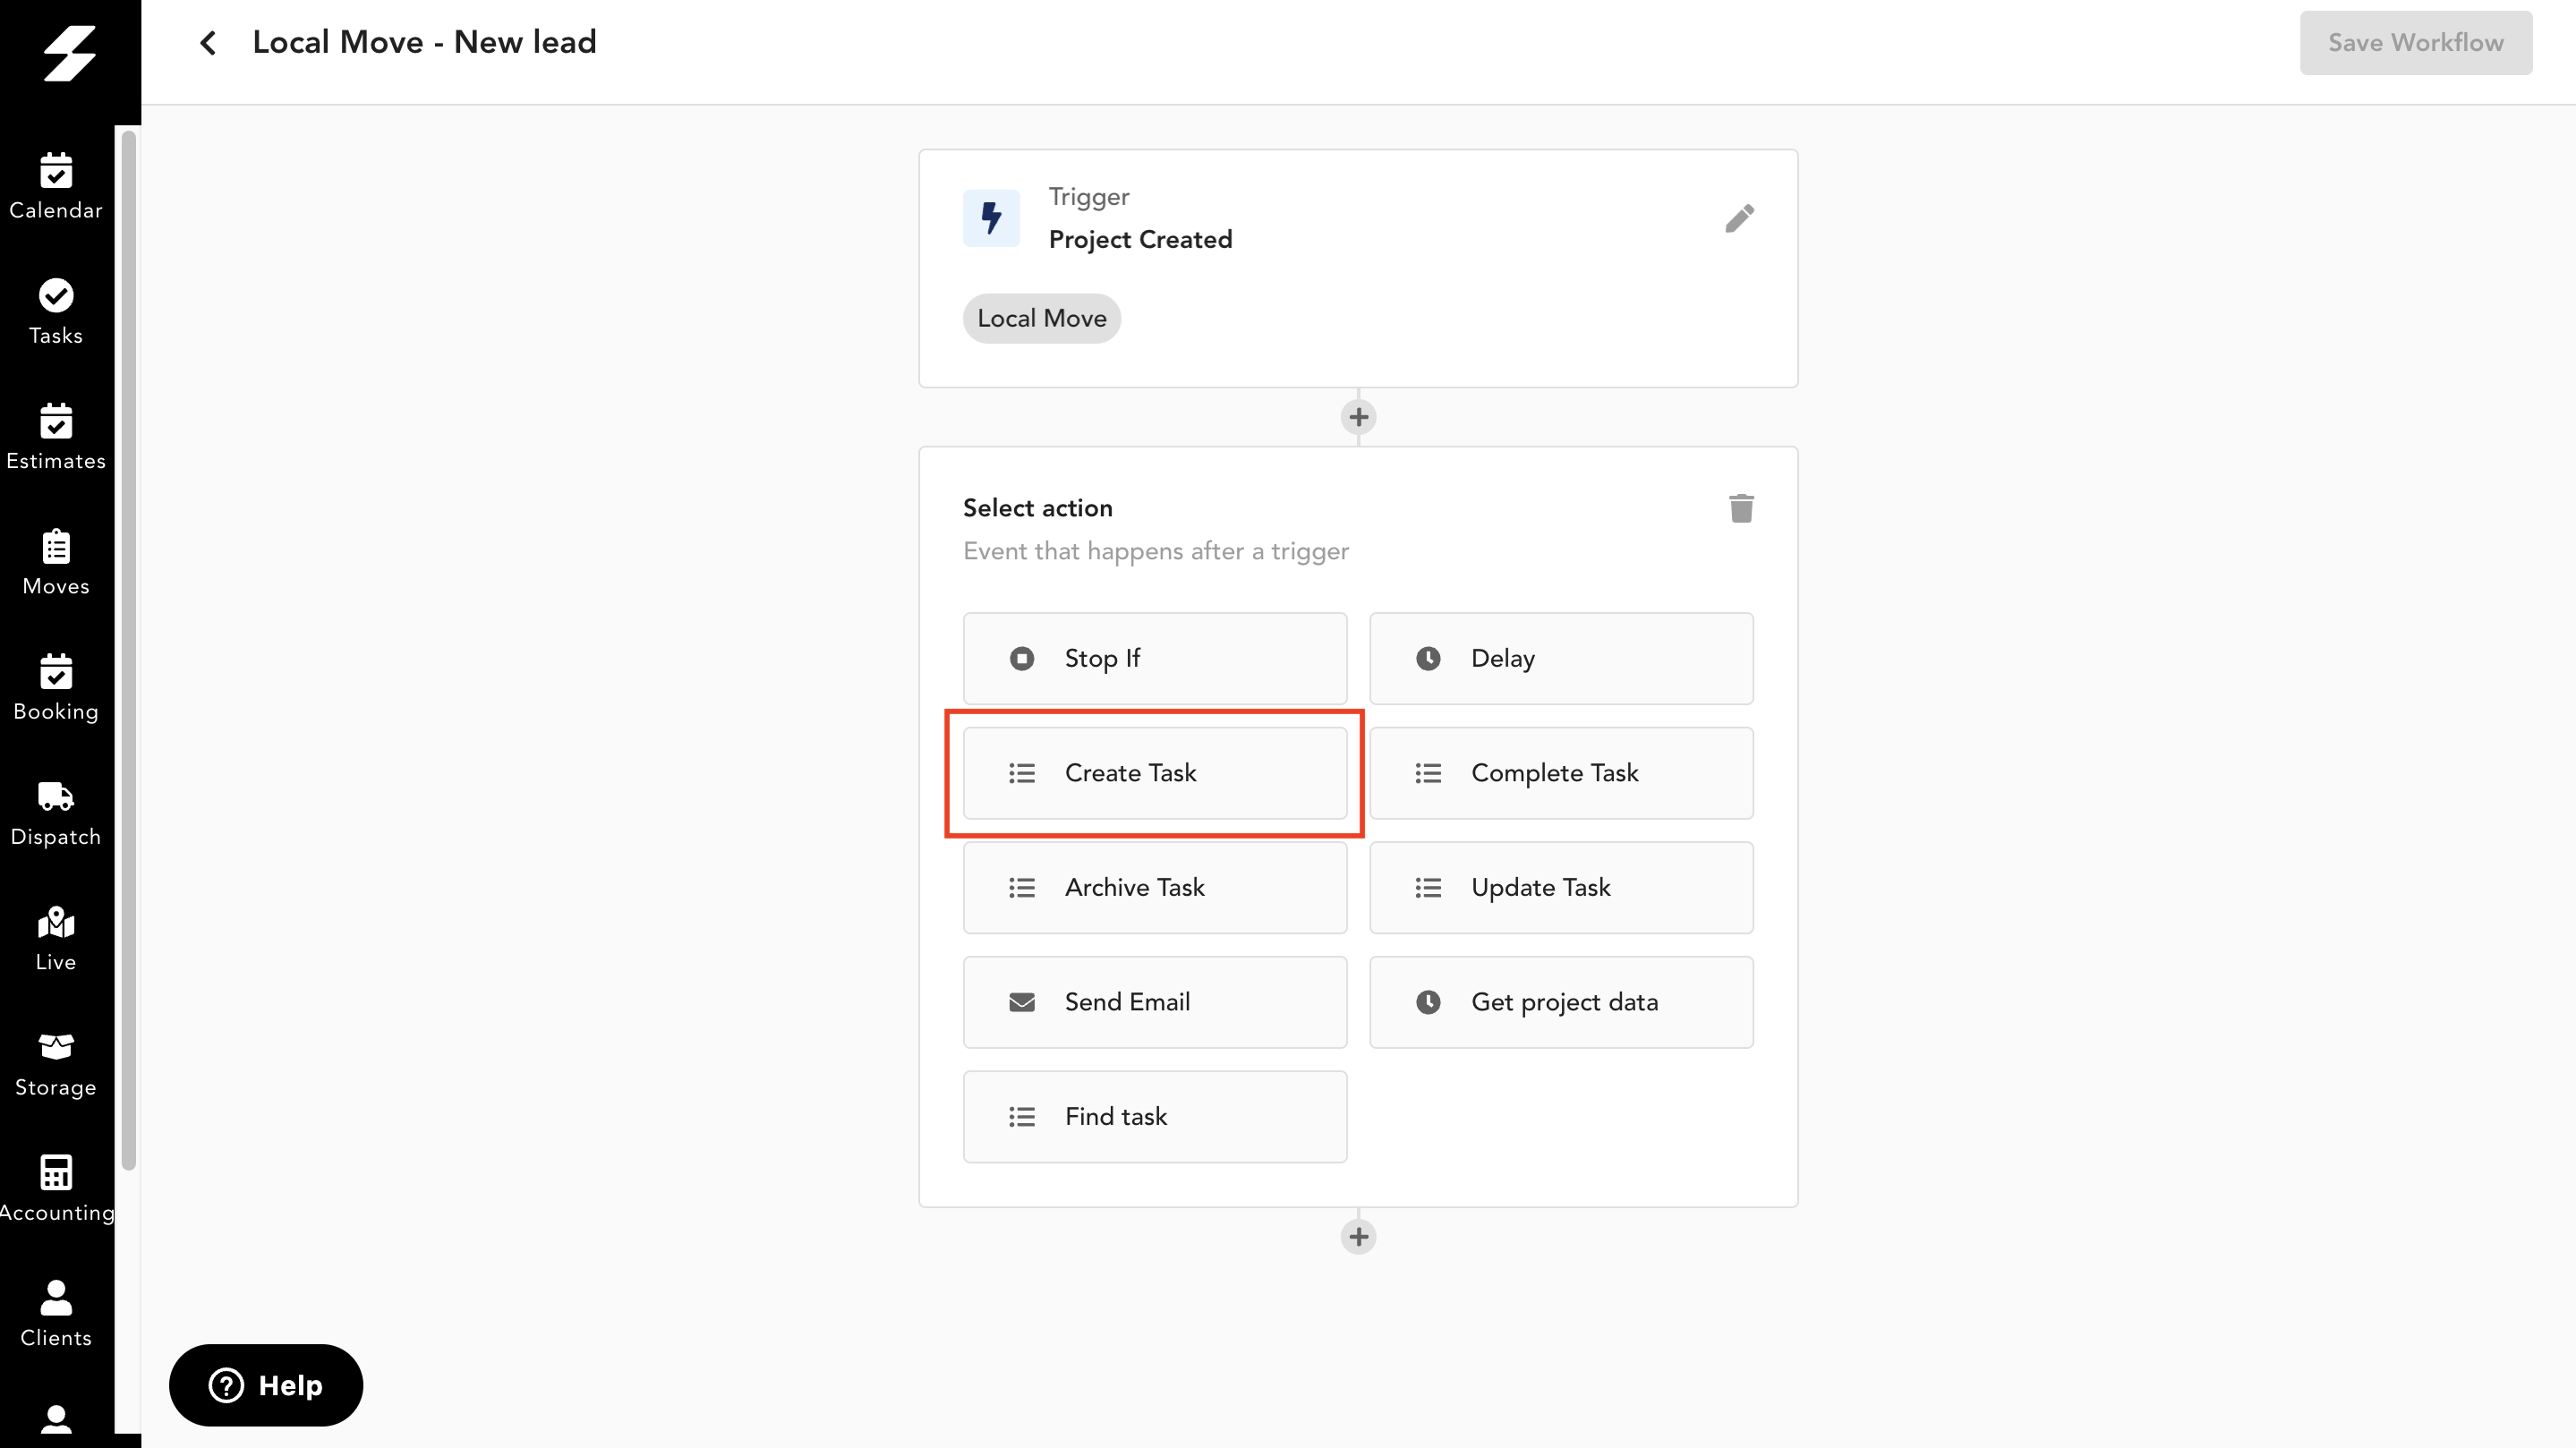Click the Get project data option
Viewport: 2576px width, 1448px height.
tap(1560, 1002)
